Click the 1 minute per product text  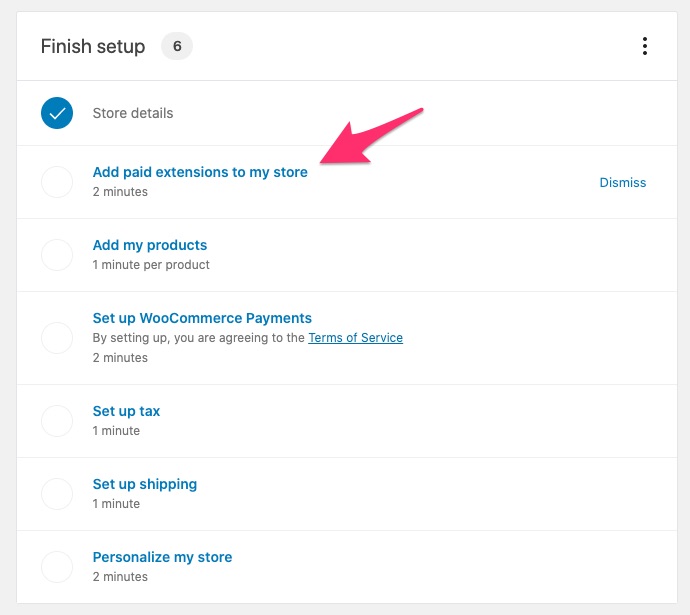pyautogui.click(x=151, y=264)
